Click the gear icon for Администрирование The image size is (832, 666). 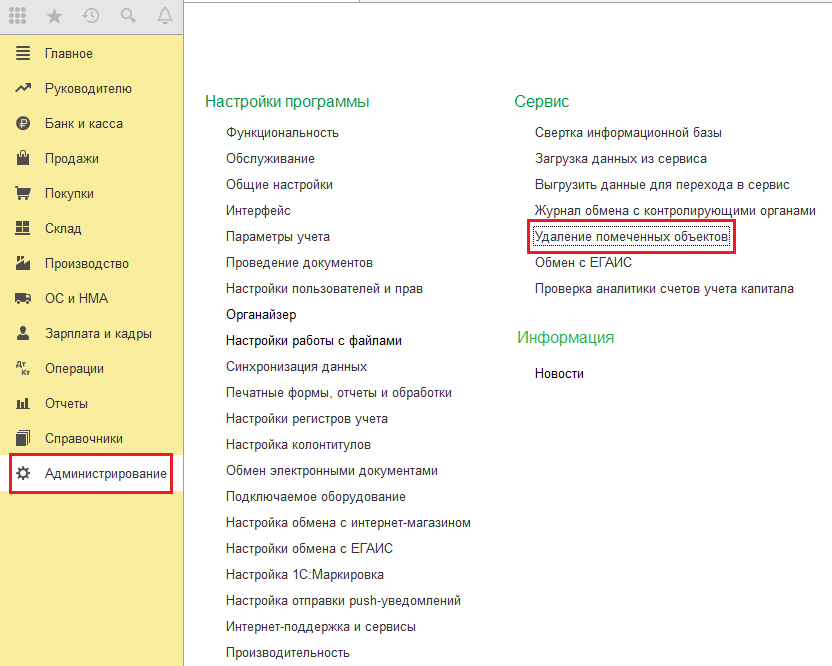point(23,474)
